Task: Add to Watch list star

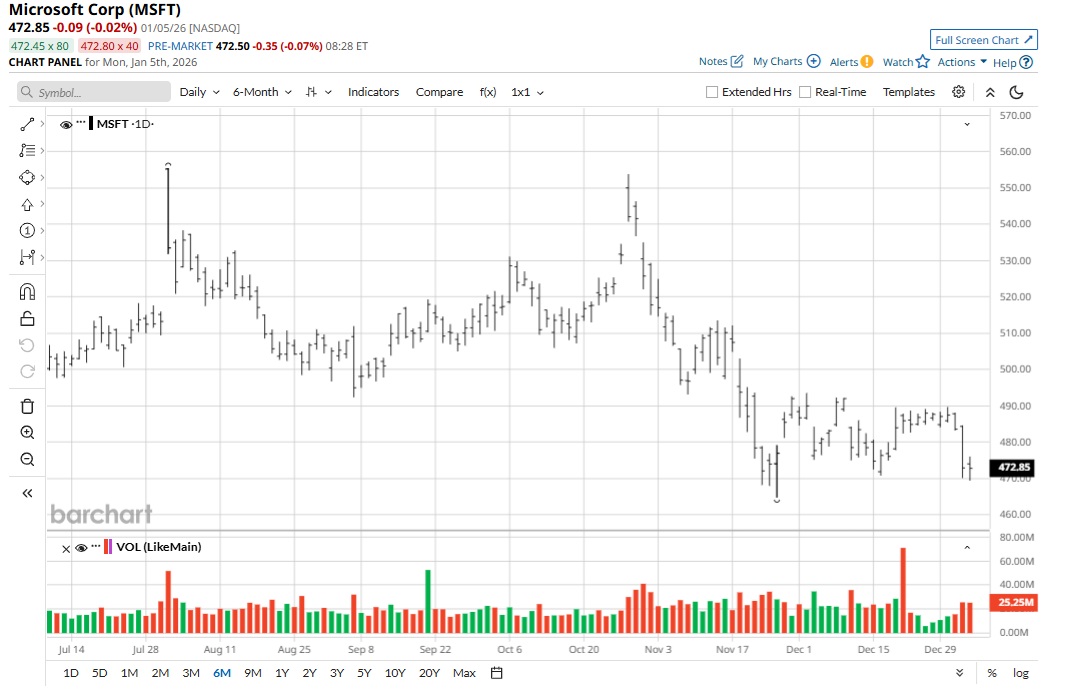Action: [922, 61]
